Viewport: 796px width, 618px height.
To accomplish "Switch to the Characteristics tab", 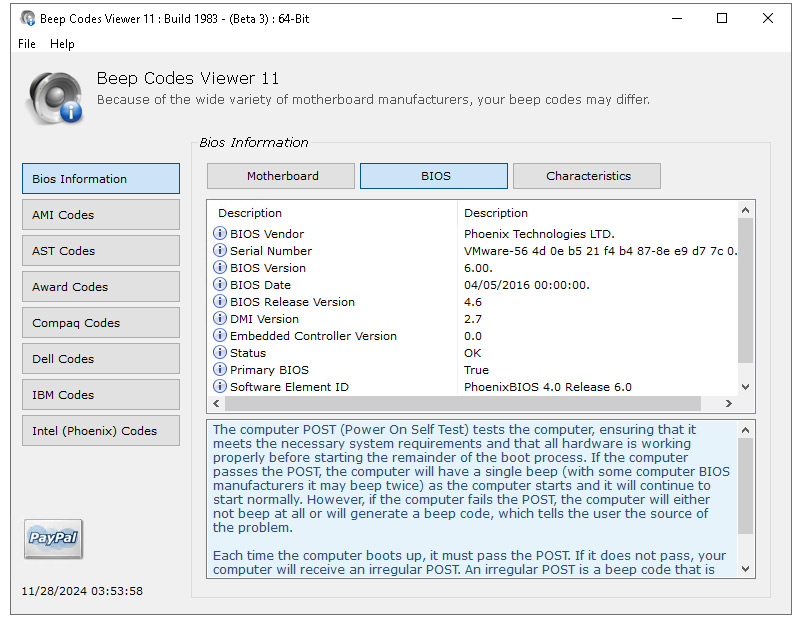I will coord(587,176).
